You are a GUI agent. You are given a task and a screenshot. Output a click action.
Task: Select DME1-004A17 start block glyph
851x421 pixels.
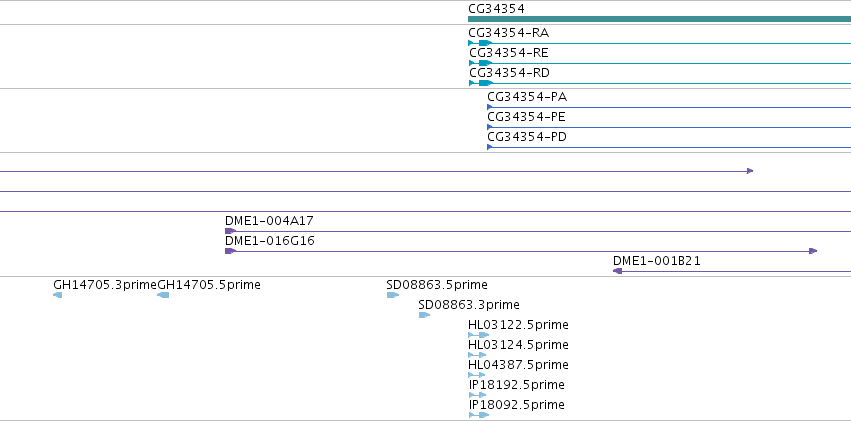click(230, 231)
